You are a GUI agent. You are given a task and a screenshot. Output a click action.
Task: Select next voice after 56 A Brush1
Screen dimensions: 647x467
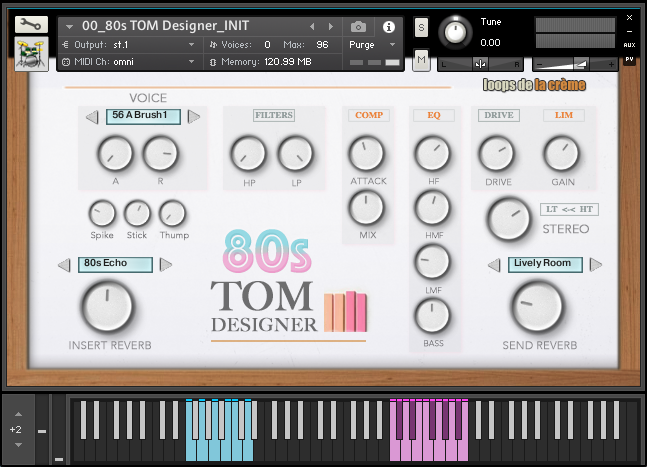click(x=194, y=117)
